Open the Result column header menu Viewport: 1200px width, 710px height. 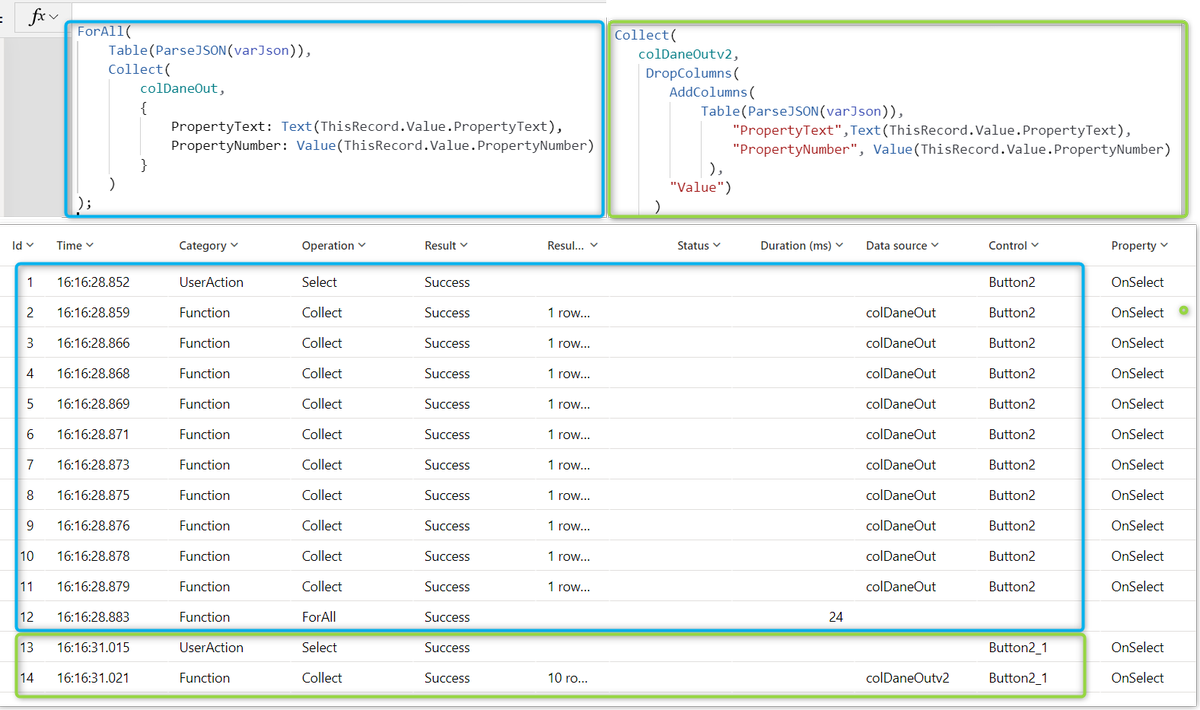coord(446,245)
